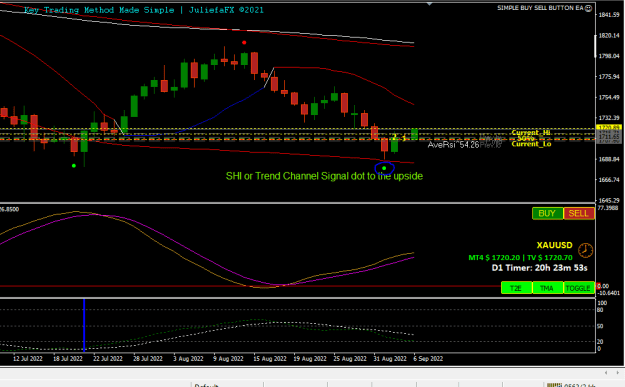Image resolution: width=625 pixels, height=387 pixels.
Task: Click the red SELL button
Action: click(x=579, y=213)
